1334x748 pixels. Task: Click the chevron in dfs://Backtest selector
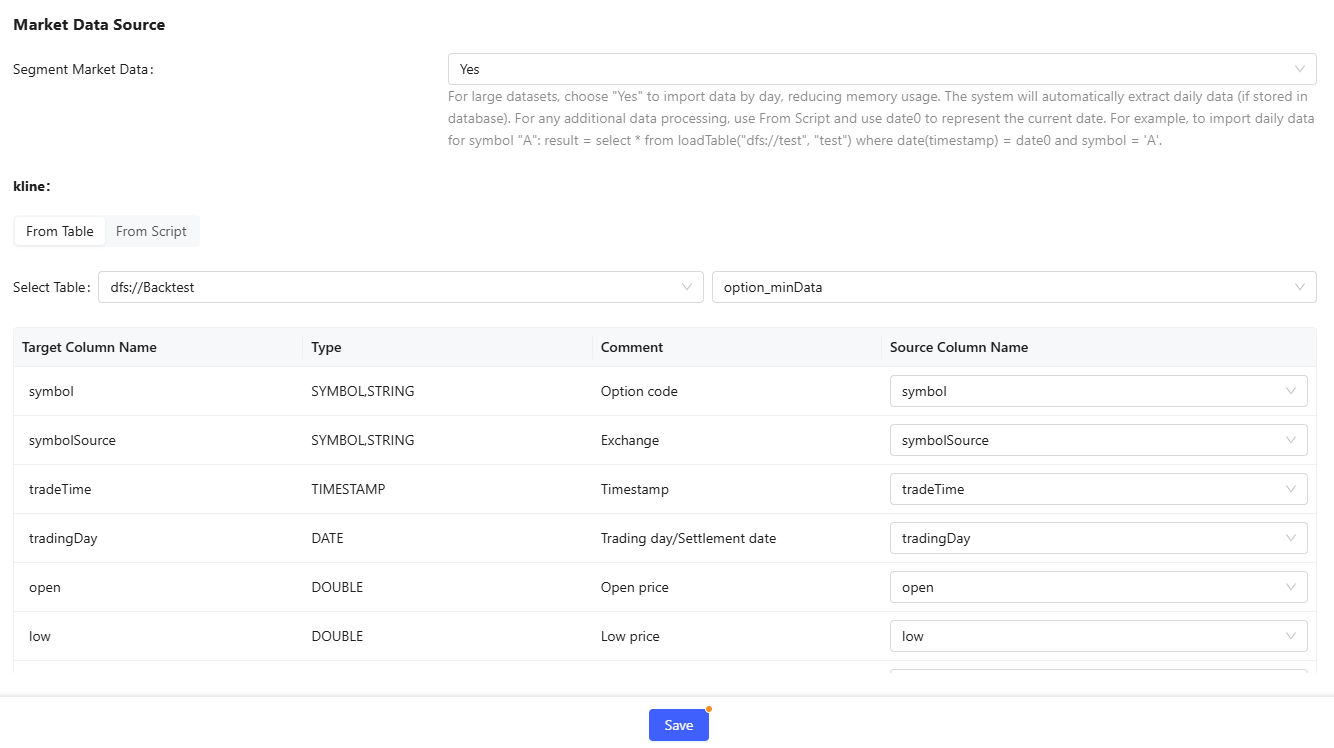[687, 287]
